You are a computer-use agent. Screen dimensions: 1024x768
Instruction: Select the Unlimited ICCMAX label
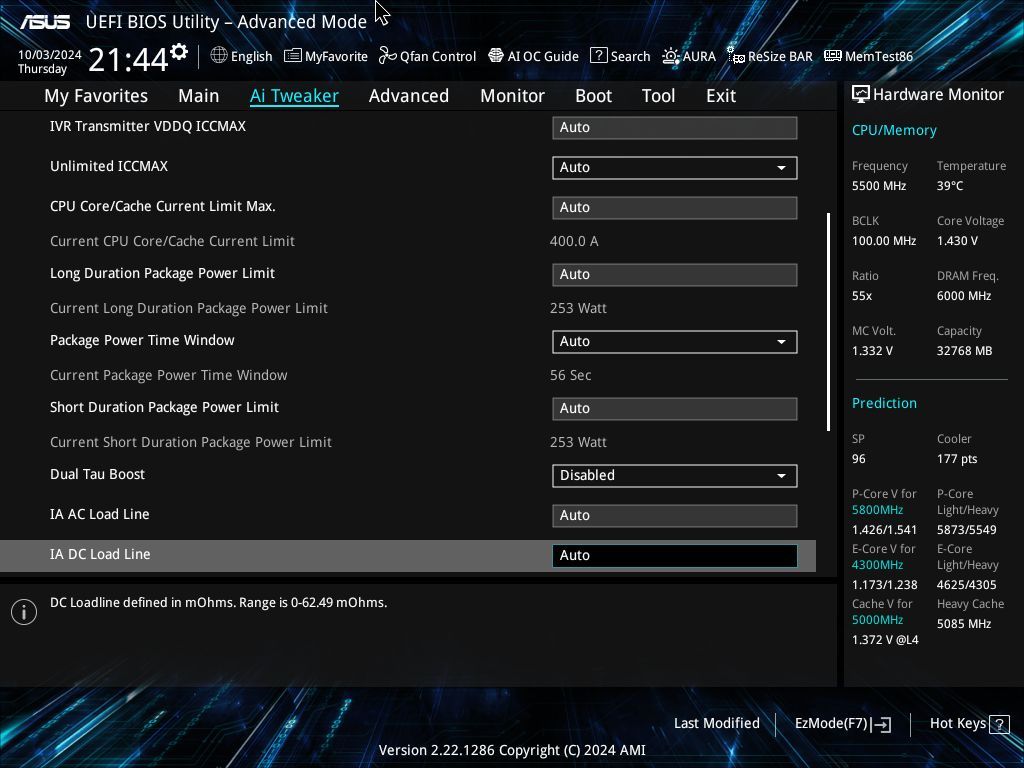tap(109, 166)
